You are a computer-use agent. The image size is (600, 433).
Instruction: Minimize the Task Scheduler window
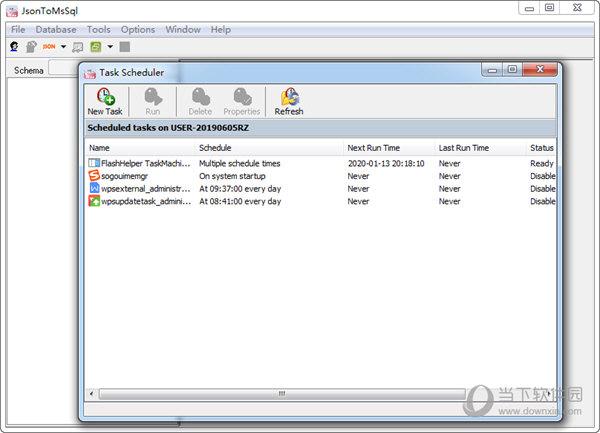tap(492, 70)
